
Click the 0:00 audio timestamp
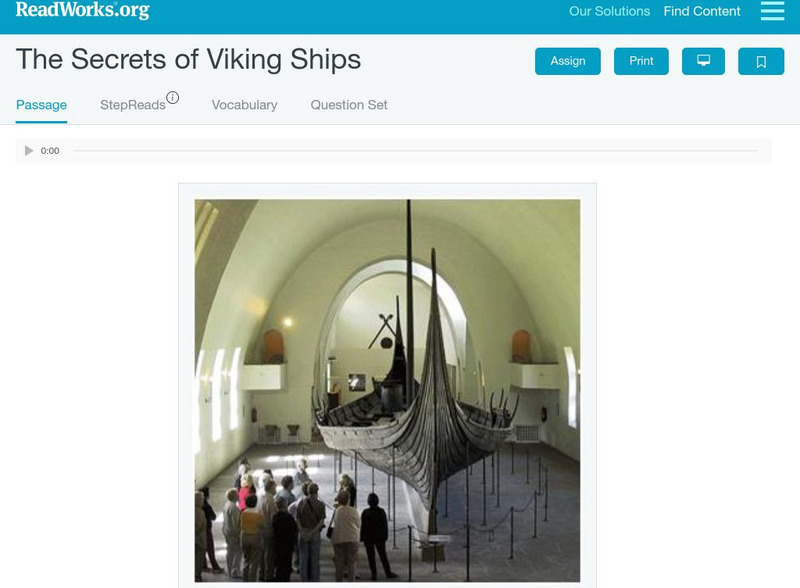click(49, 150)
